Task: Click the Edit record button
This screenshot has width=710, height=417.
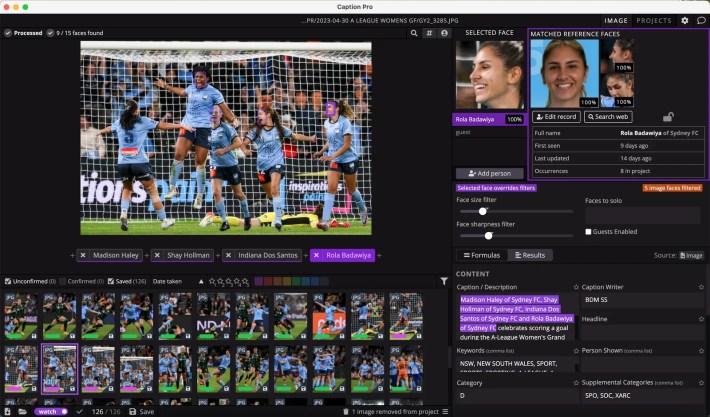Action: (x=556, y=117)
